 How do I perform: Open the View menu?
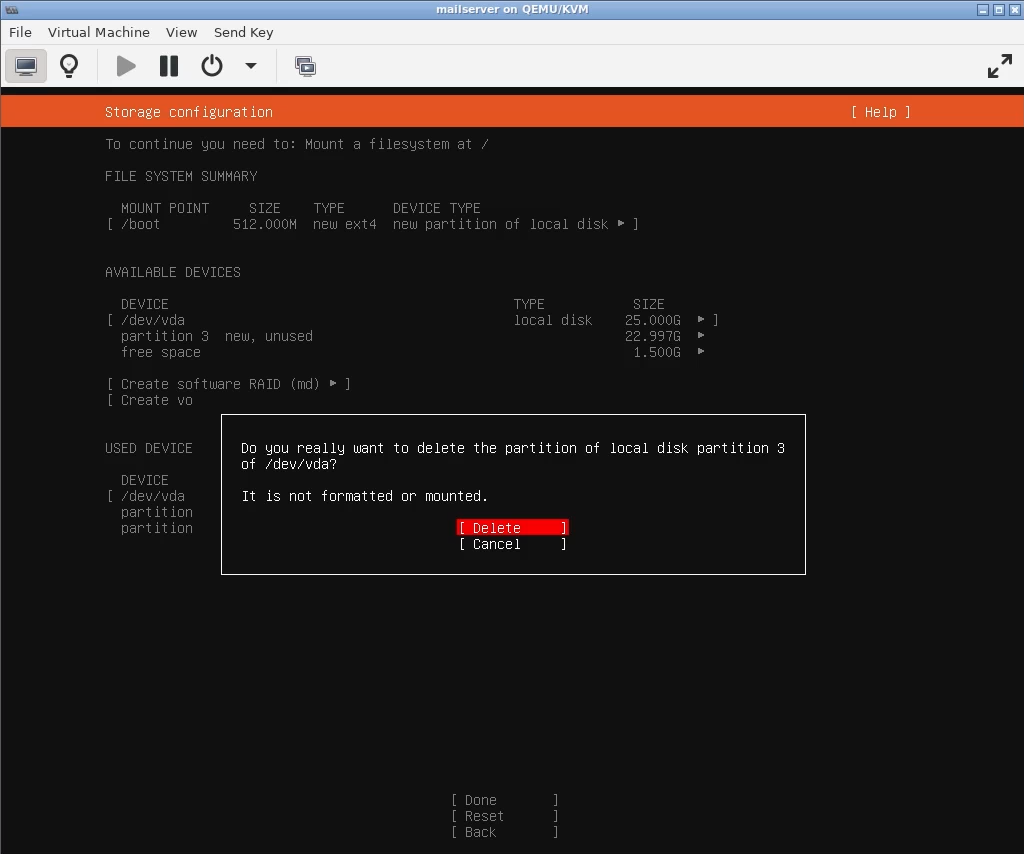click(x=181, y=32)
